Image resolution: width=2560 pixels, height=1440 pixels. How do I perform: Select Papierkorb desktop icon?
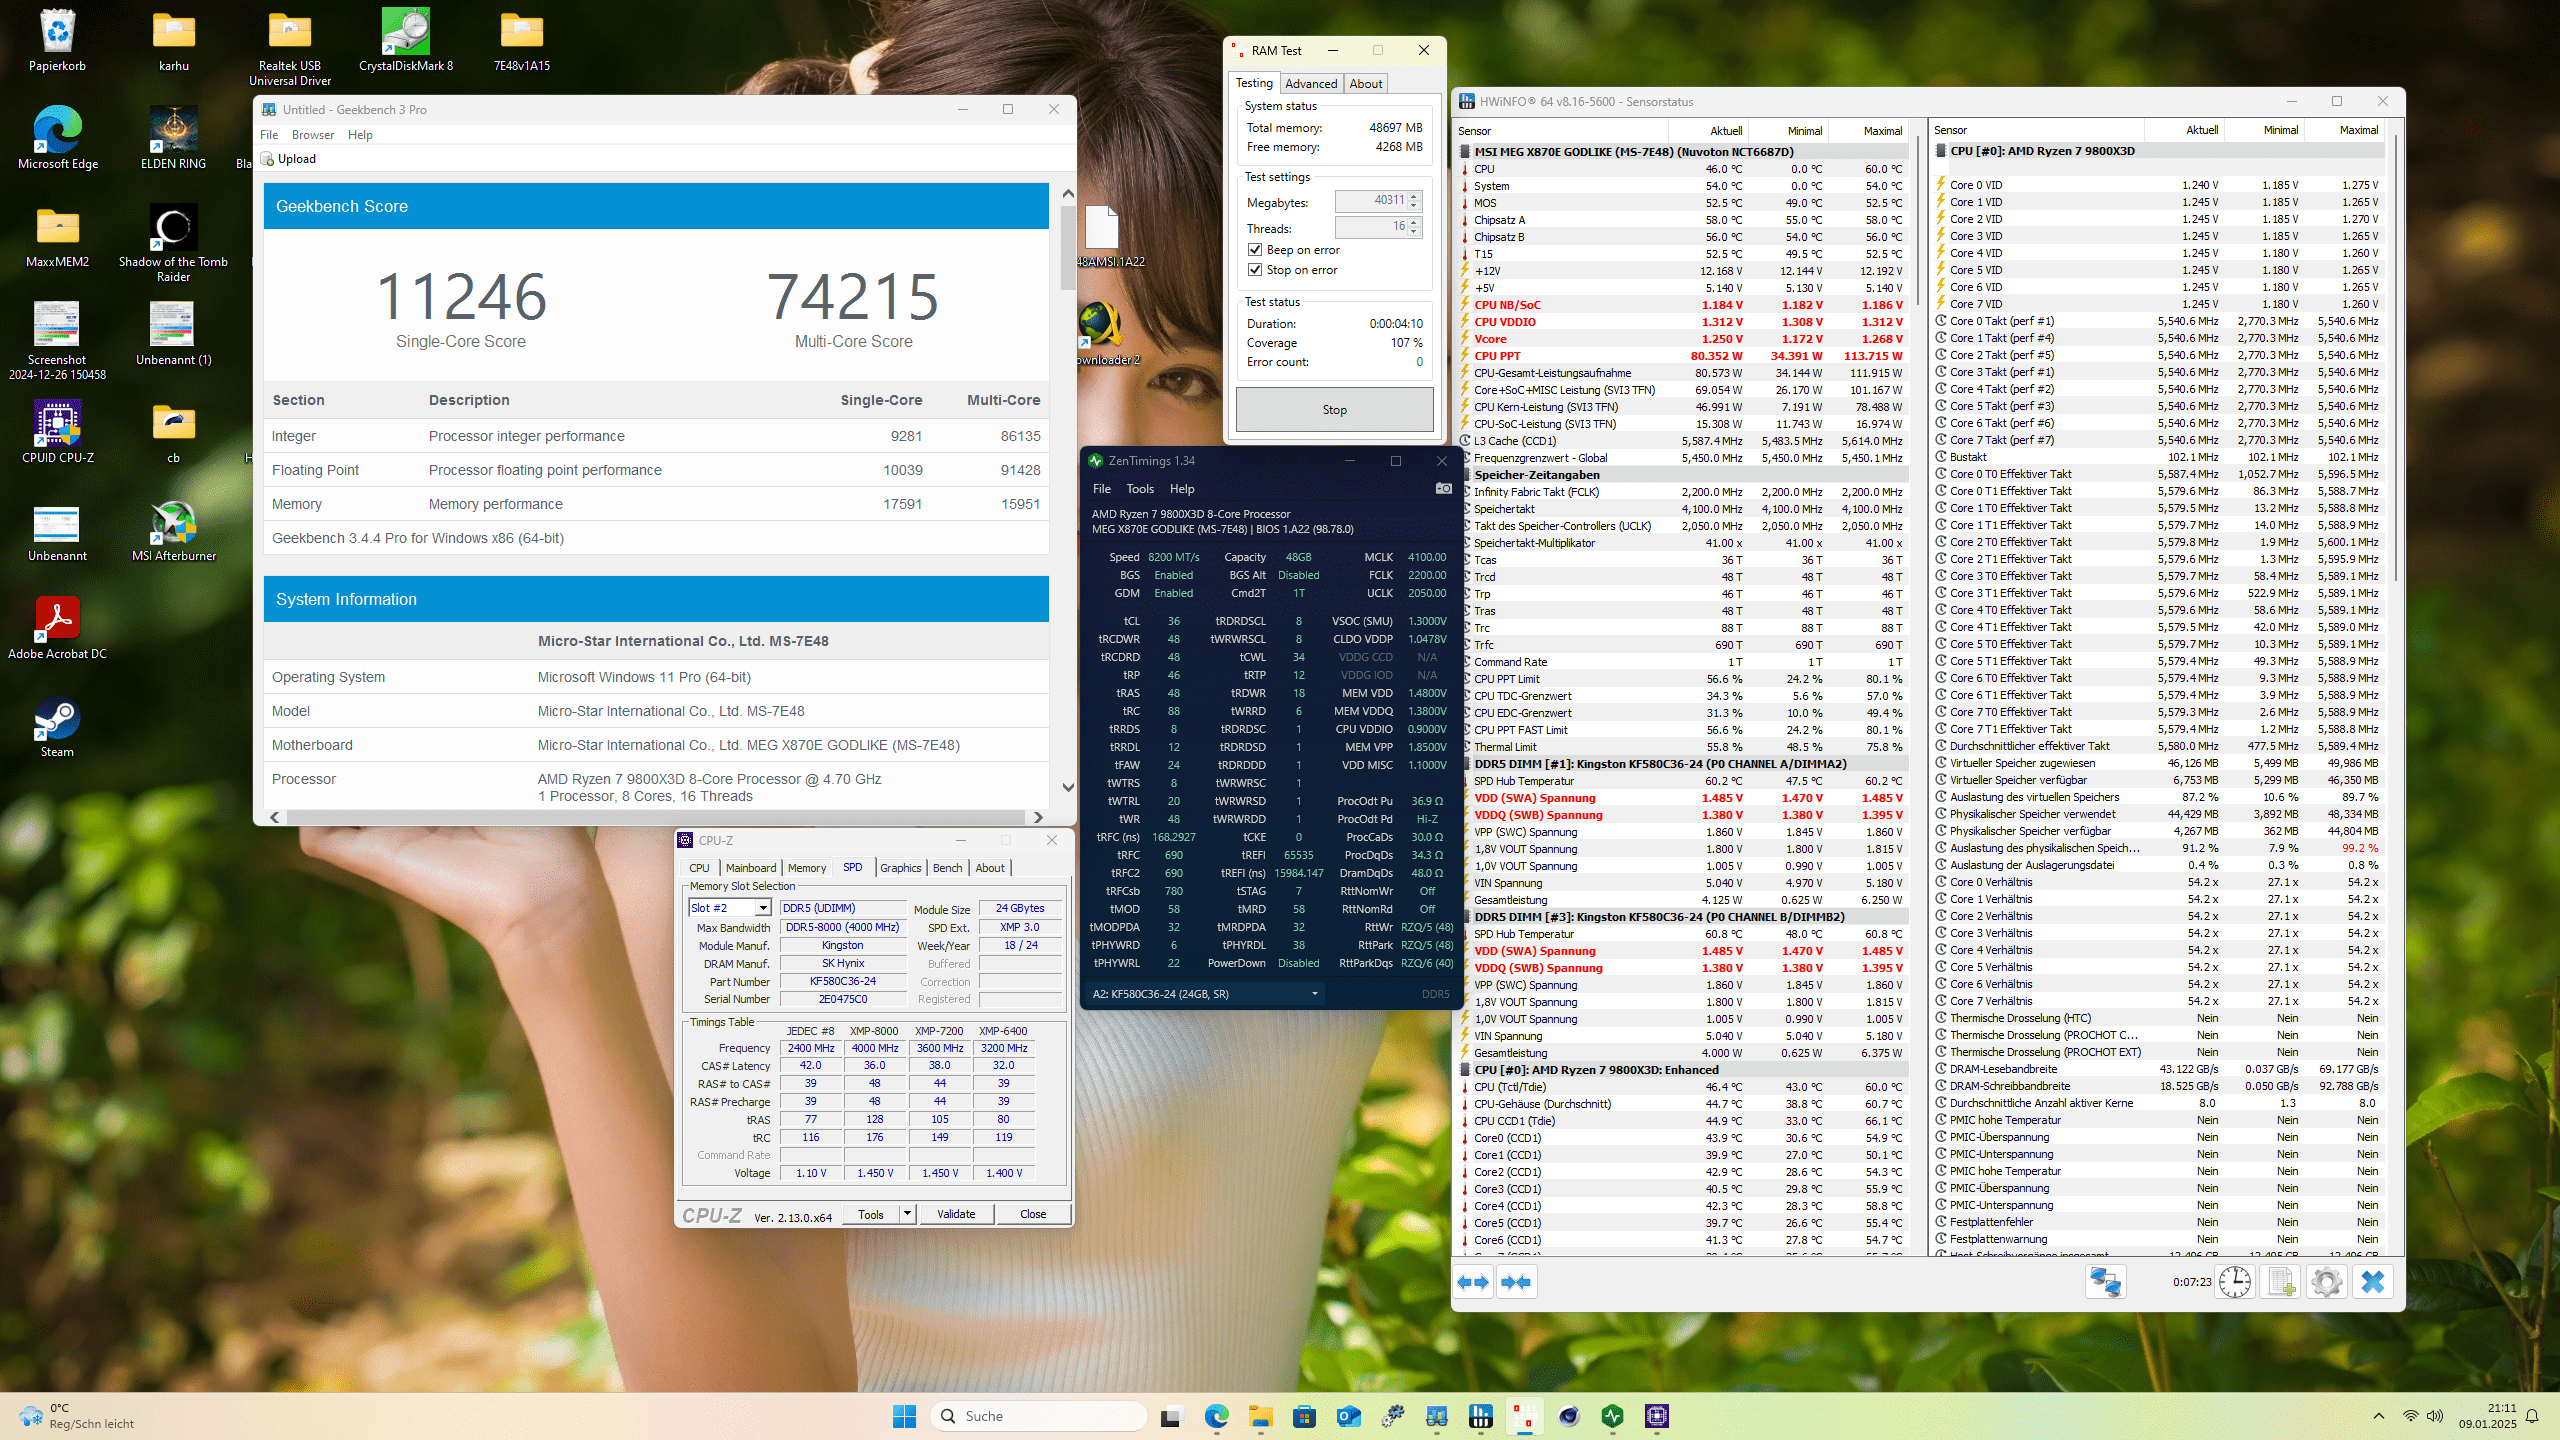pos(57,41)
